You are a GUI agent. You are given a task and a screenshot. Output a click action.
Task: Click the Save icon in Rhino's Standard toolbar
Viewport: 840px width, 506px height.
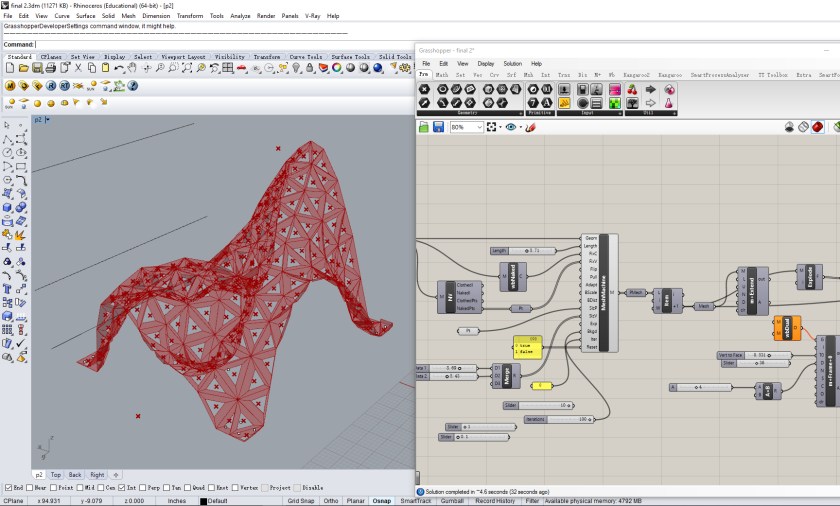coord(36,69)
